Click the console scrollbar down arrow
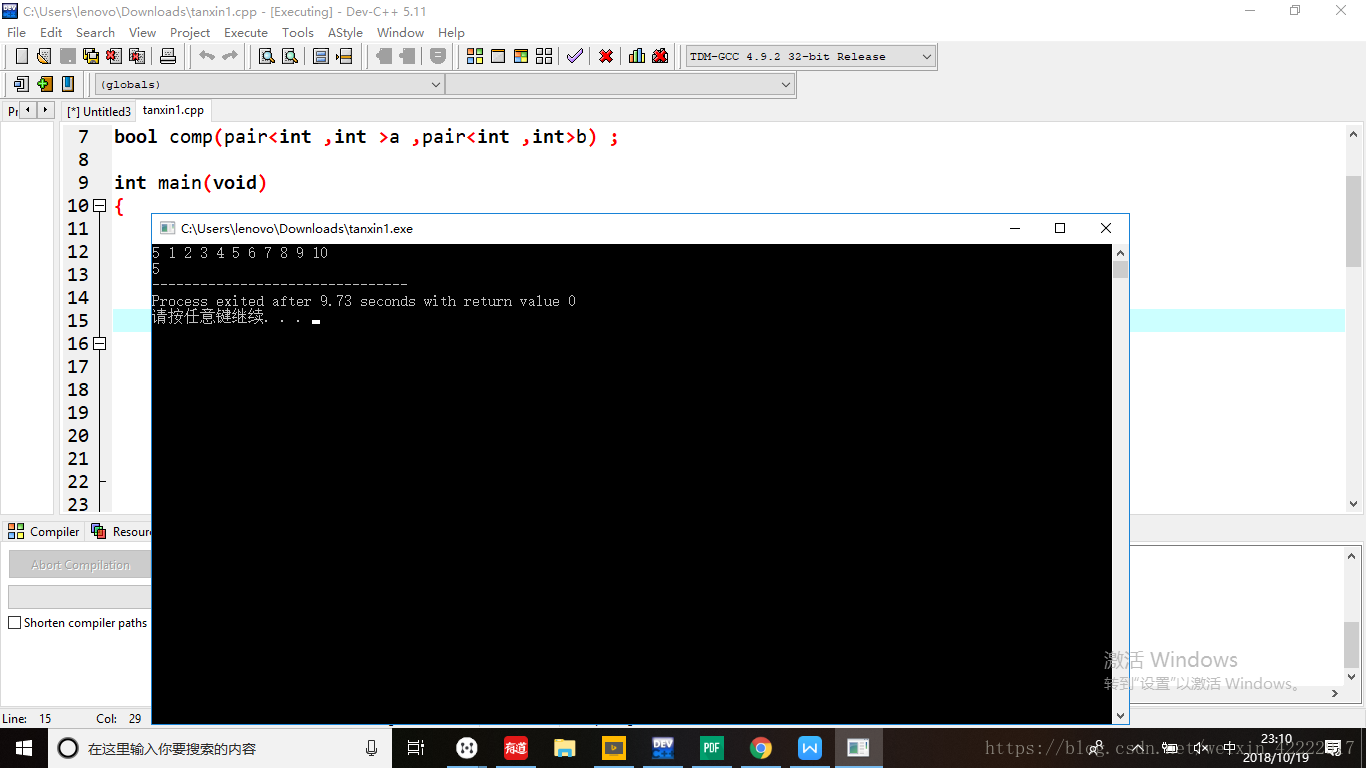Image resolution: width=1366 pixels, height=768 pixels. 1120,715
